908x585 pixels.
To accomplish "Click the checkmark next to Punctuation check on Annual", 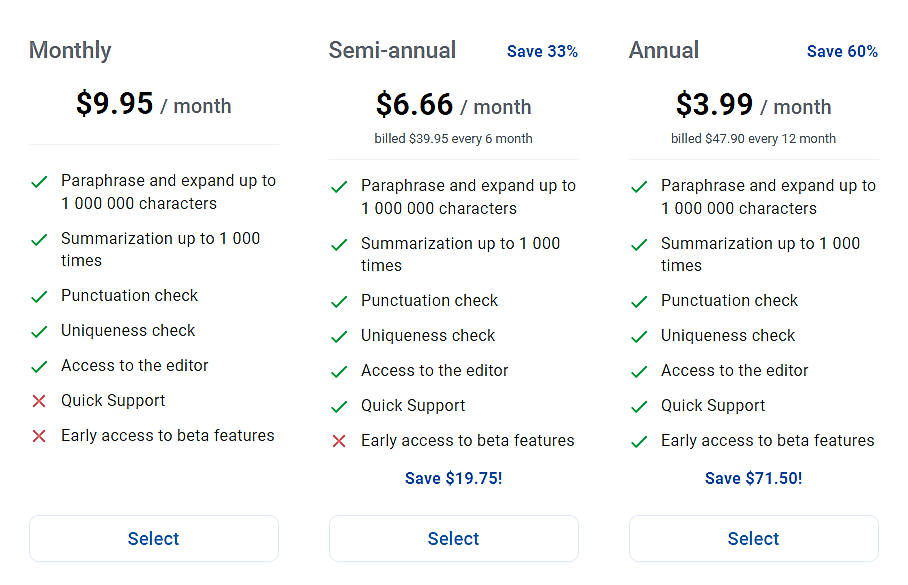I will point(639,300).
